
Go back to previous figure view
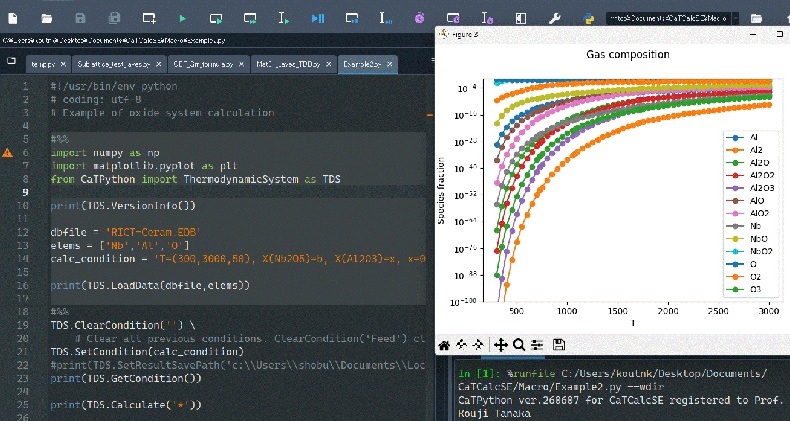[461, 345]
